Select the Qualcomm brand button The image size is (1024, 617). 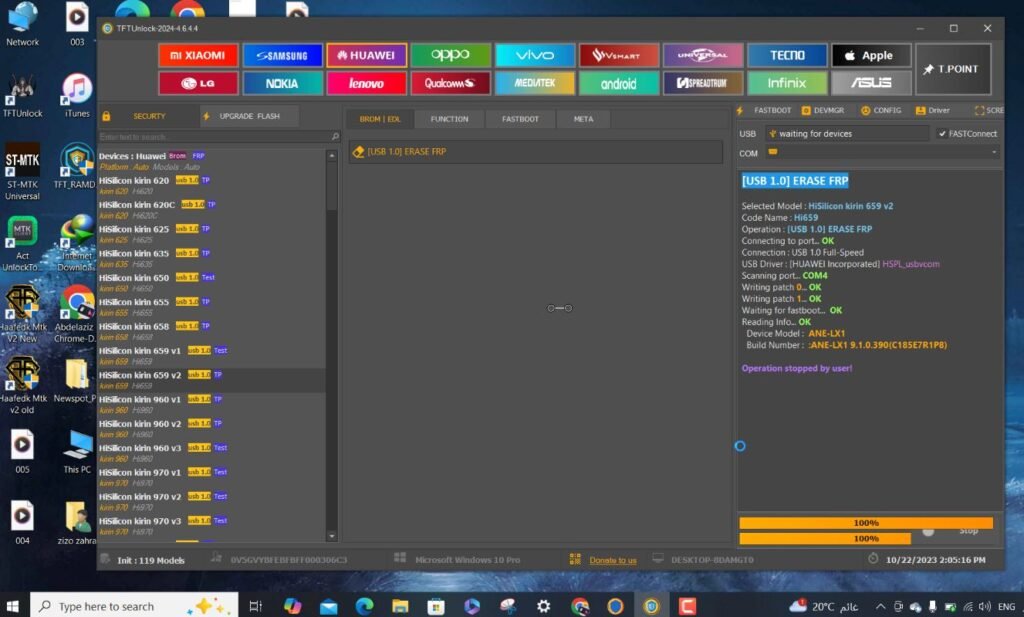point(451,84)
